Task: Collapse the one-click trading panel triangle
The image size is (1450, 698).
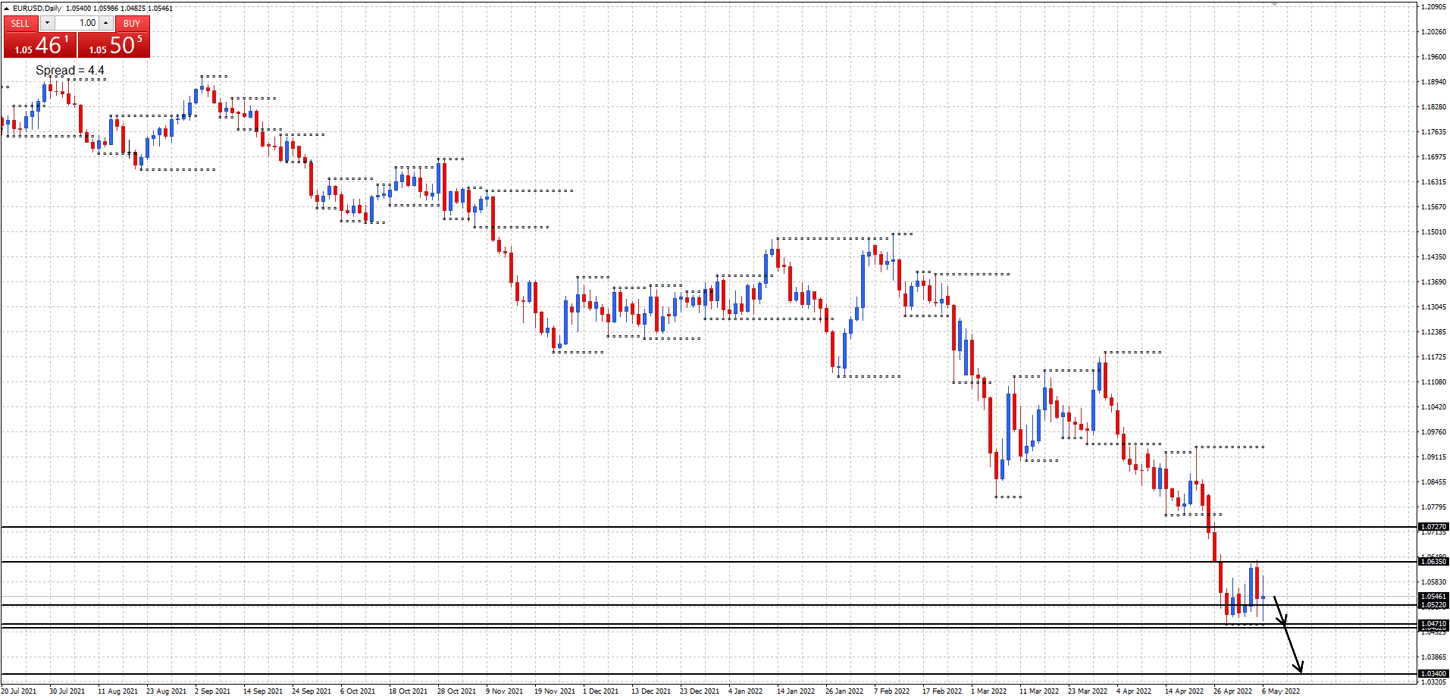Action: [7, 8]
